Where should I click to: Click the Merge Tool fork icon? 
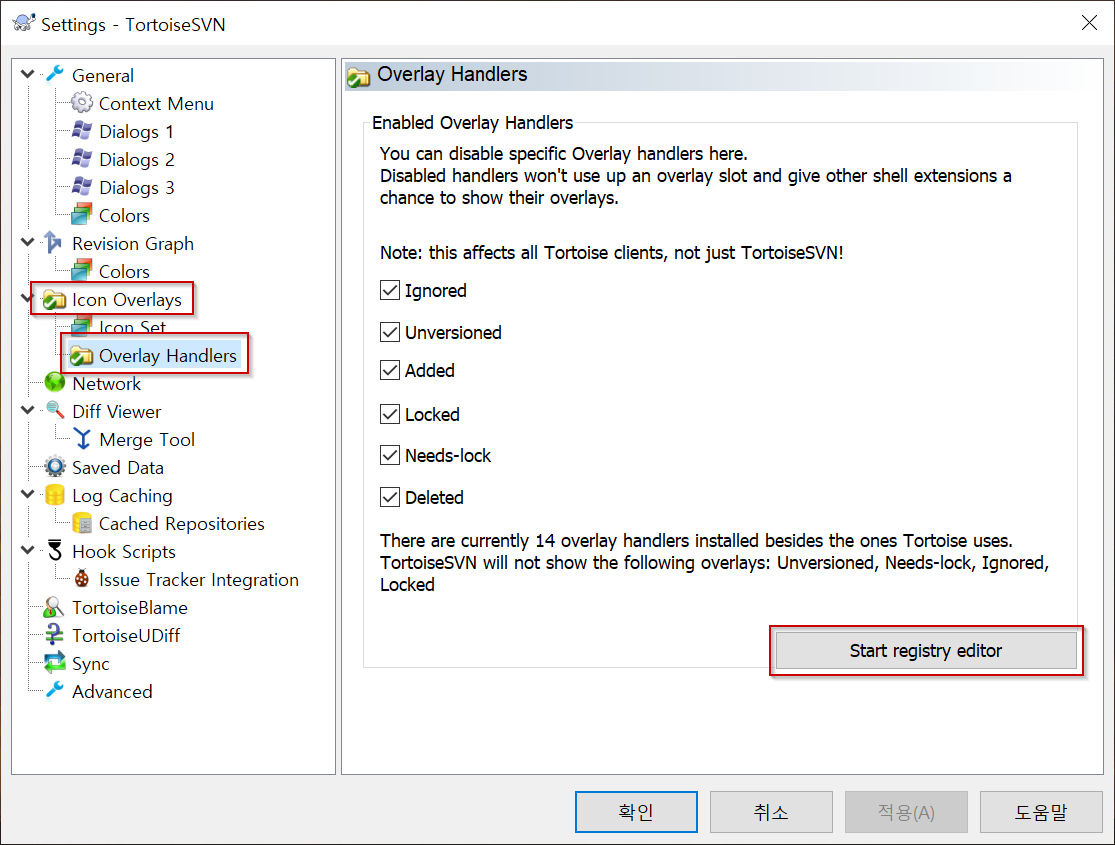(x=82, y=439)
